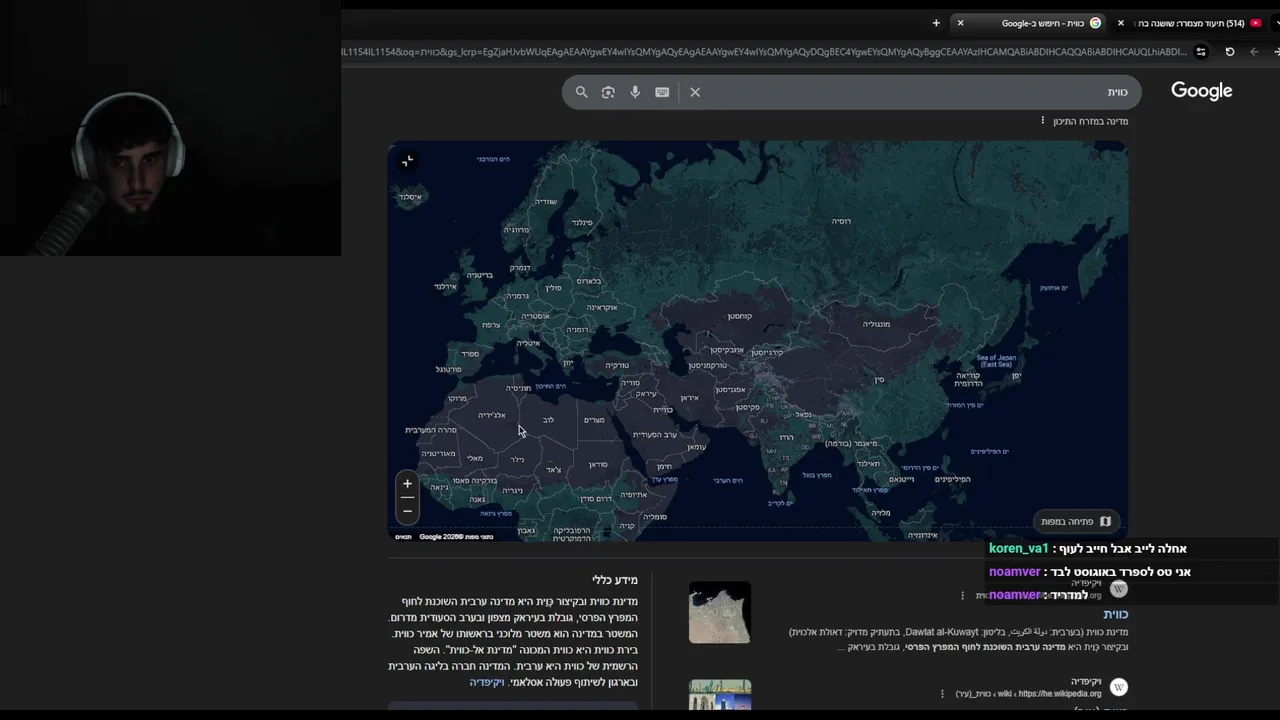Click מצרים label on the map
This screenshot has width=1280, height=720.
(594, 420)
